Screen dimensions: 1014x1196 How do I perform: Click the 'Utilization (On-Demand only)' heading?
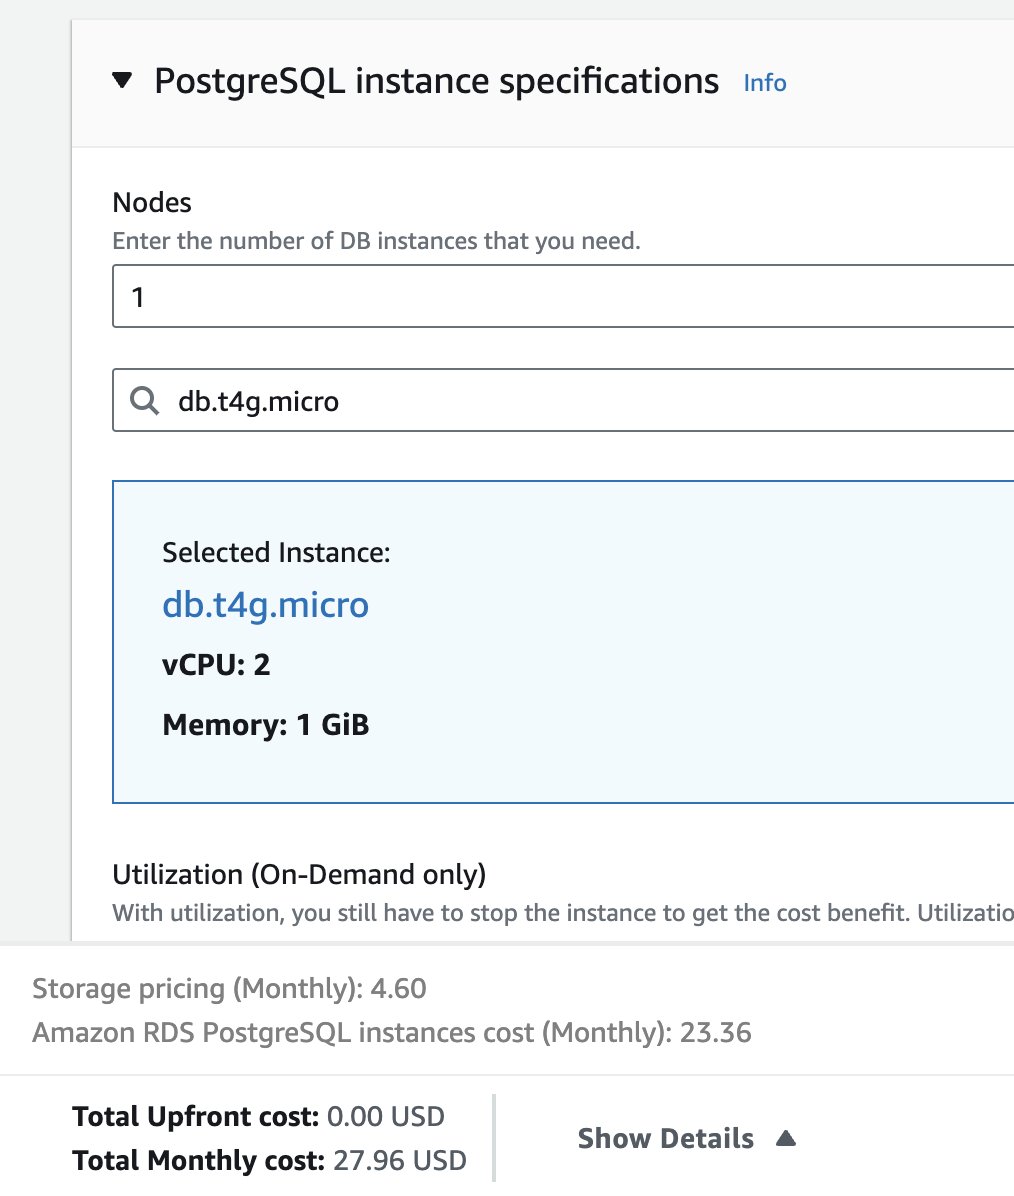pos(299,874)
